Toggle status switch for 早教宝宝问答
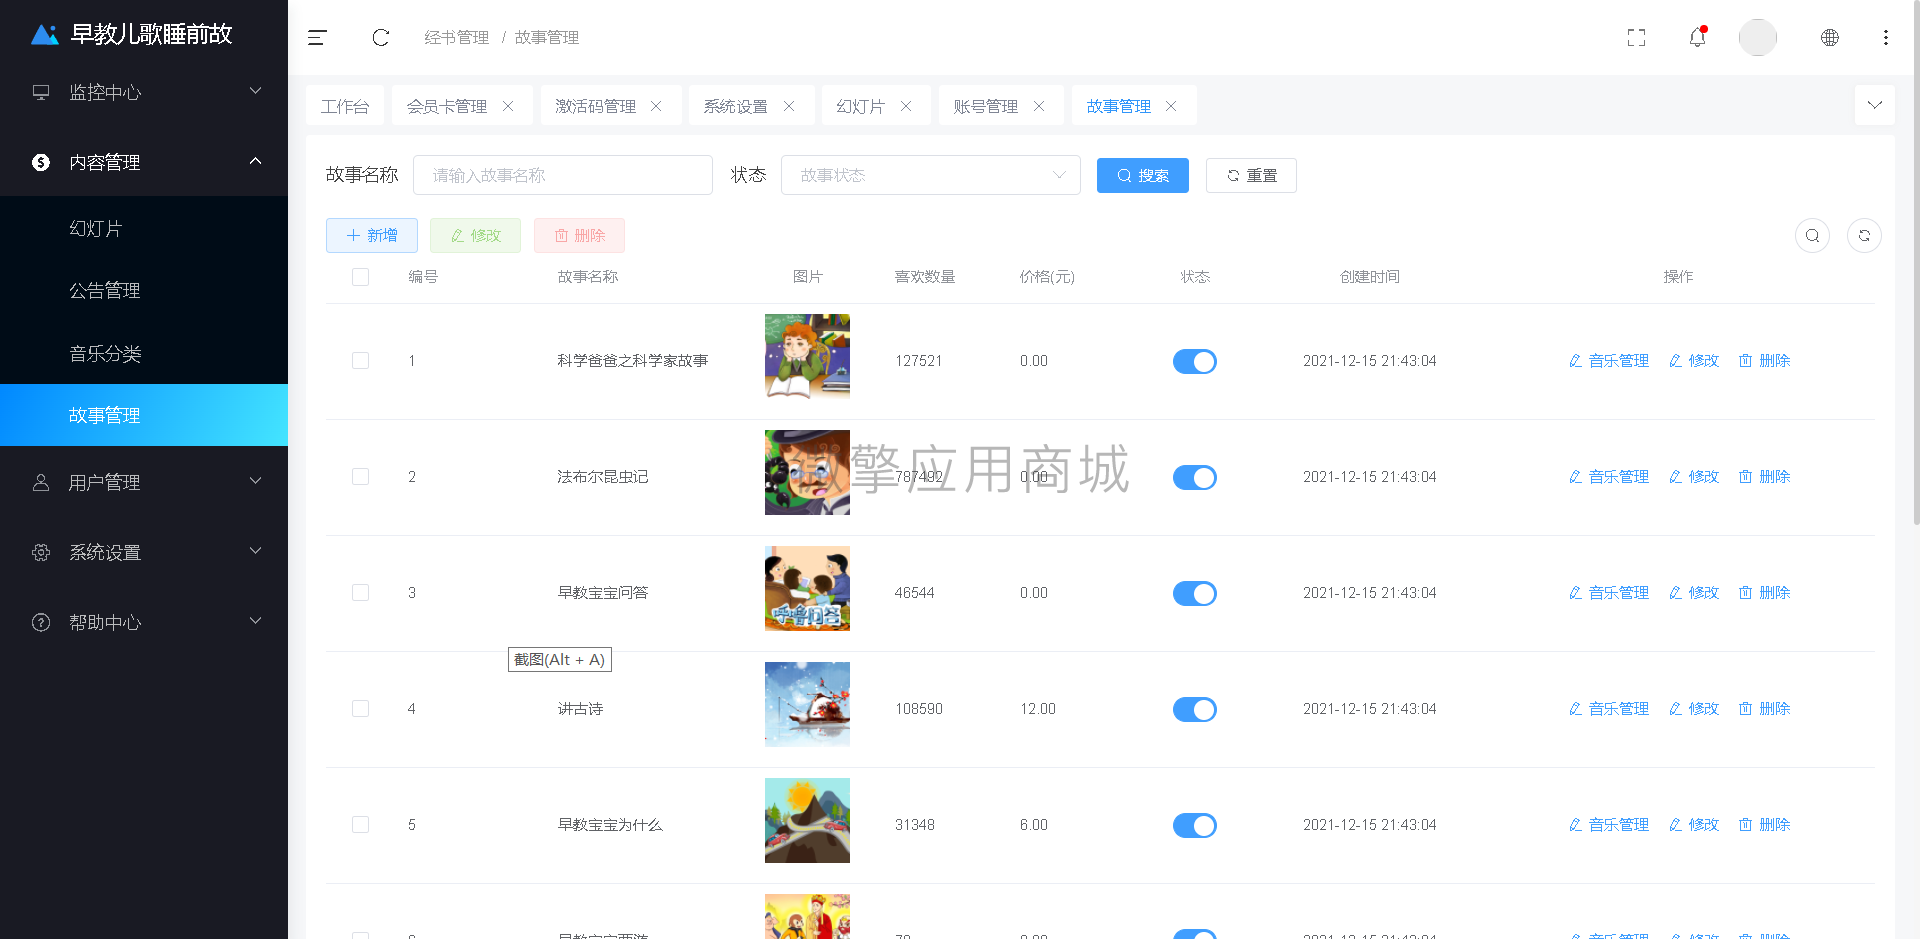1920x939 pixels. 1195,594
